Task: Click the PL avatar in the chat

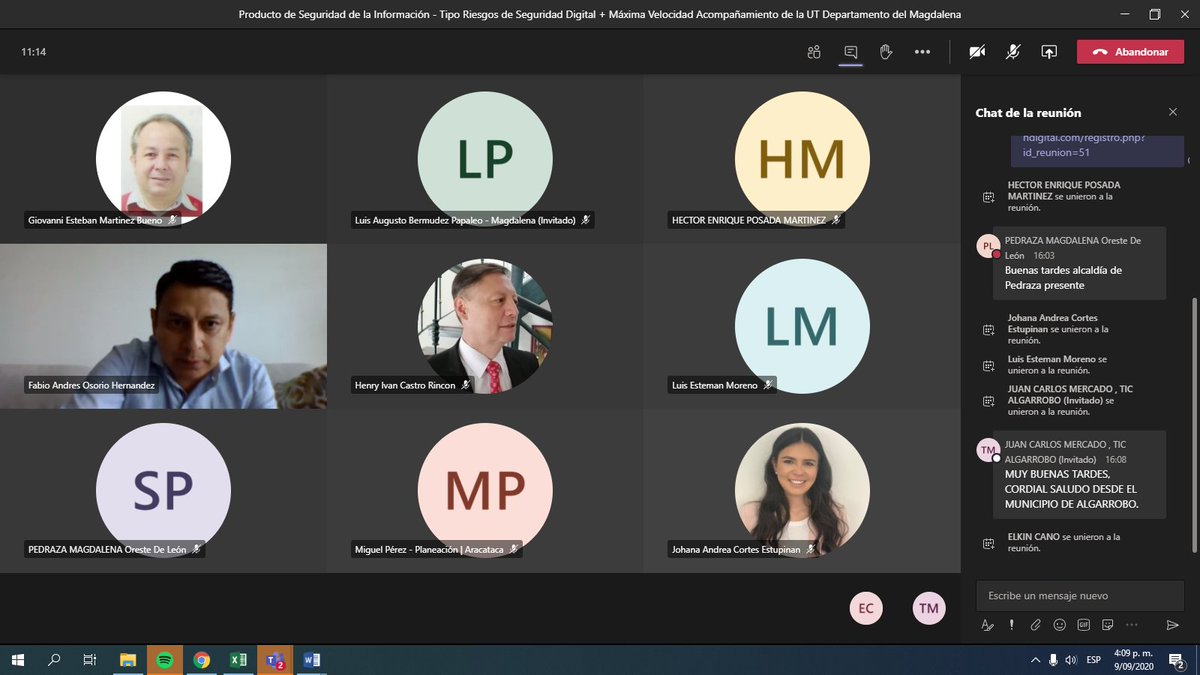Action: [988, 247]
